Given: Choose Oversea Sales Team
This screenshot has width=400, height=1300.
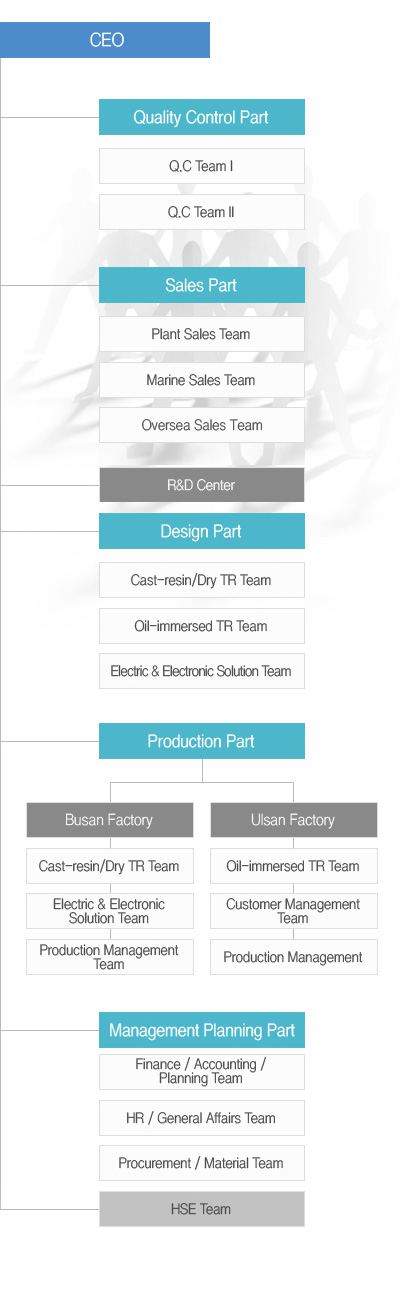Looking at the screenshot, I should click(x=201, y=425).
